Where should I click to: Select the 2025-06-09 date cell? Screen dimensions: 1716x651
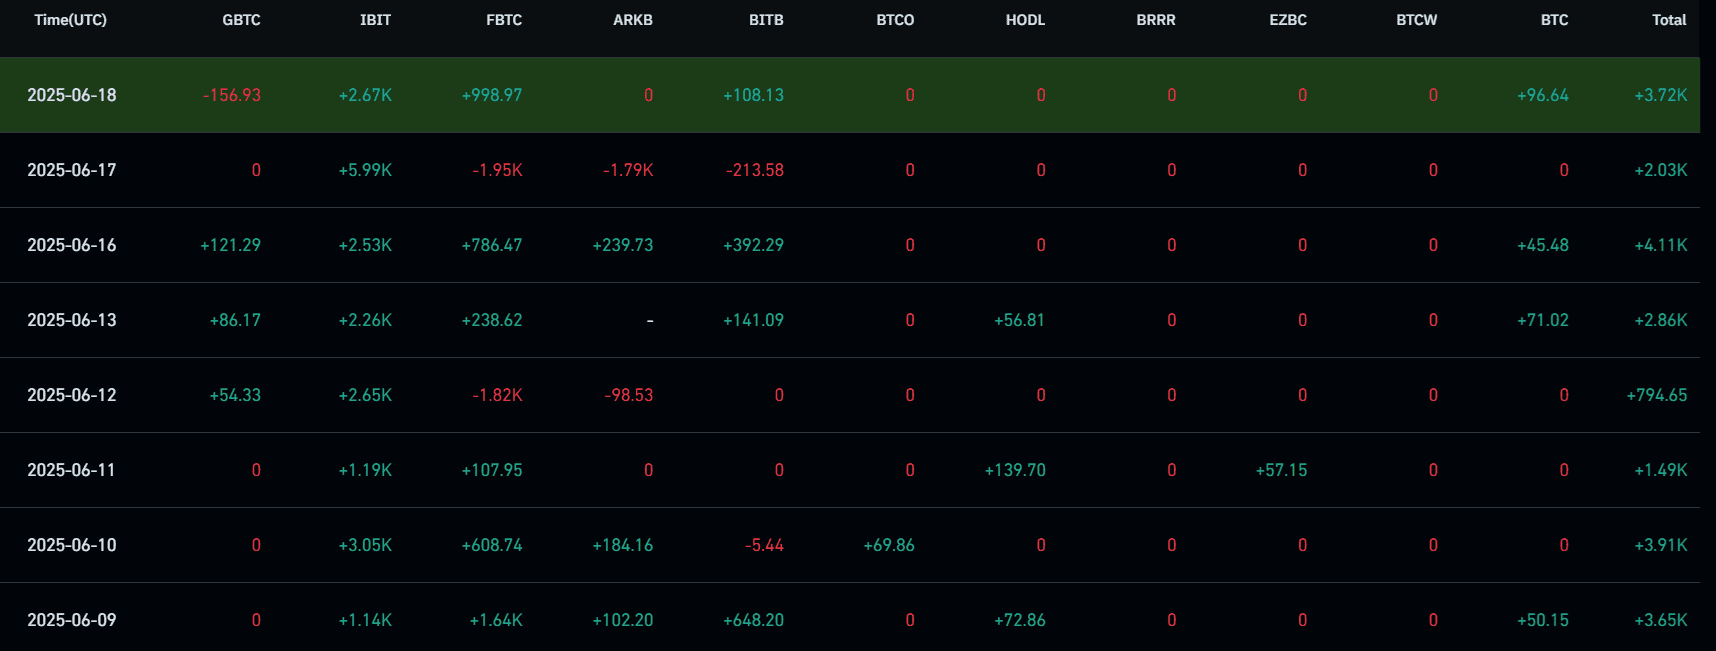pos(72,620)
